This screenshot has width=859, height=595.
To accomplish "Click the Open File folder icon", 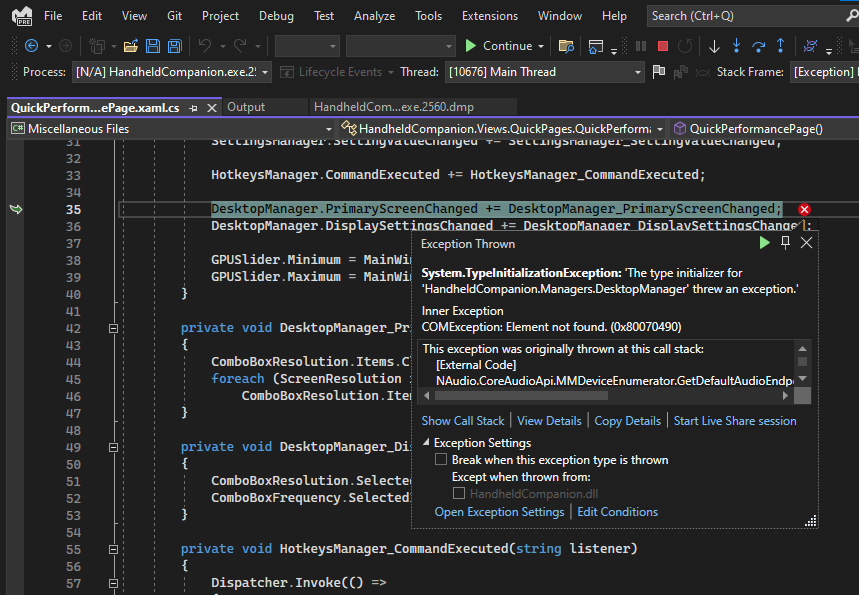I will coord(130,46).
